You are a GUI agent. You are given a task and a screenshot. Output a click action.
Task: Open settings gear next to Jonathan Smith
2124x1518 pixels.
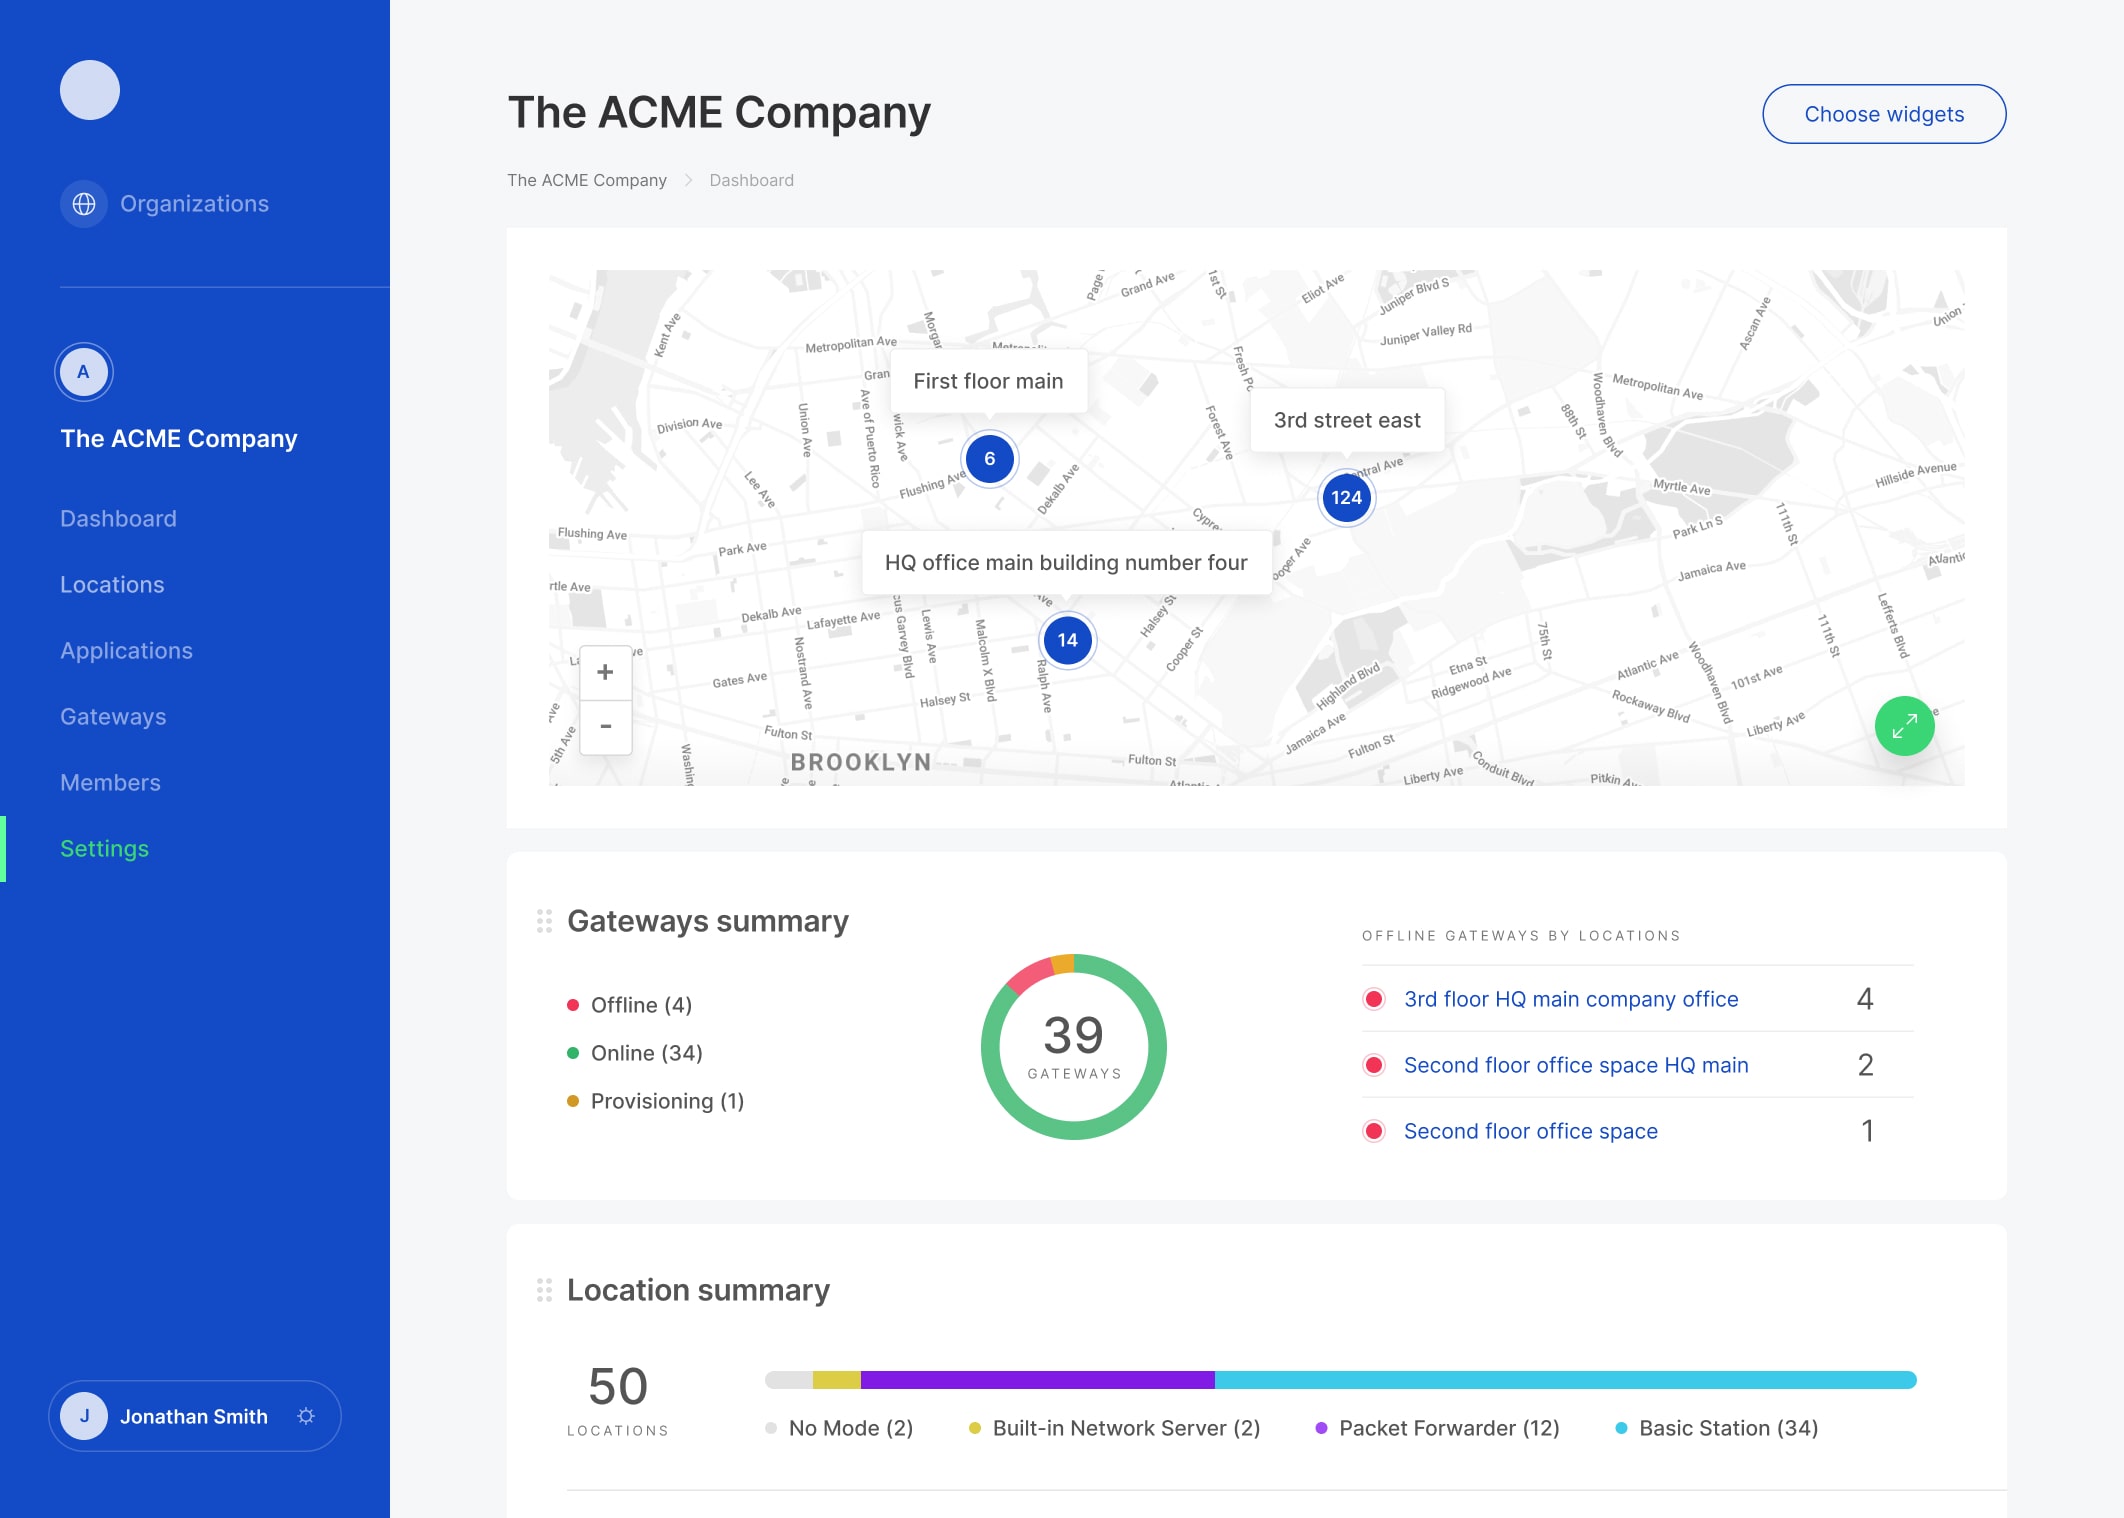[306, 1416]
